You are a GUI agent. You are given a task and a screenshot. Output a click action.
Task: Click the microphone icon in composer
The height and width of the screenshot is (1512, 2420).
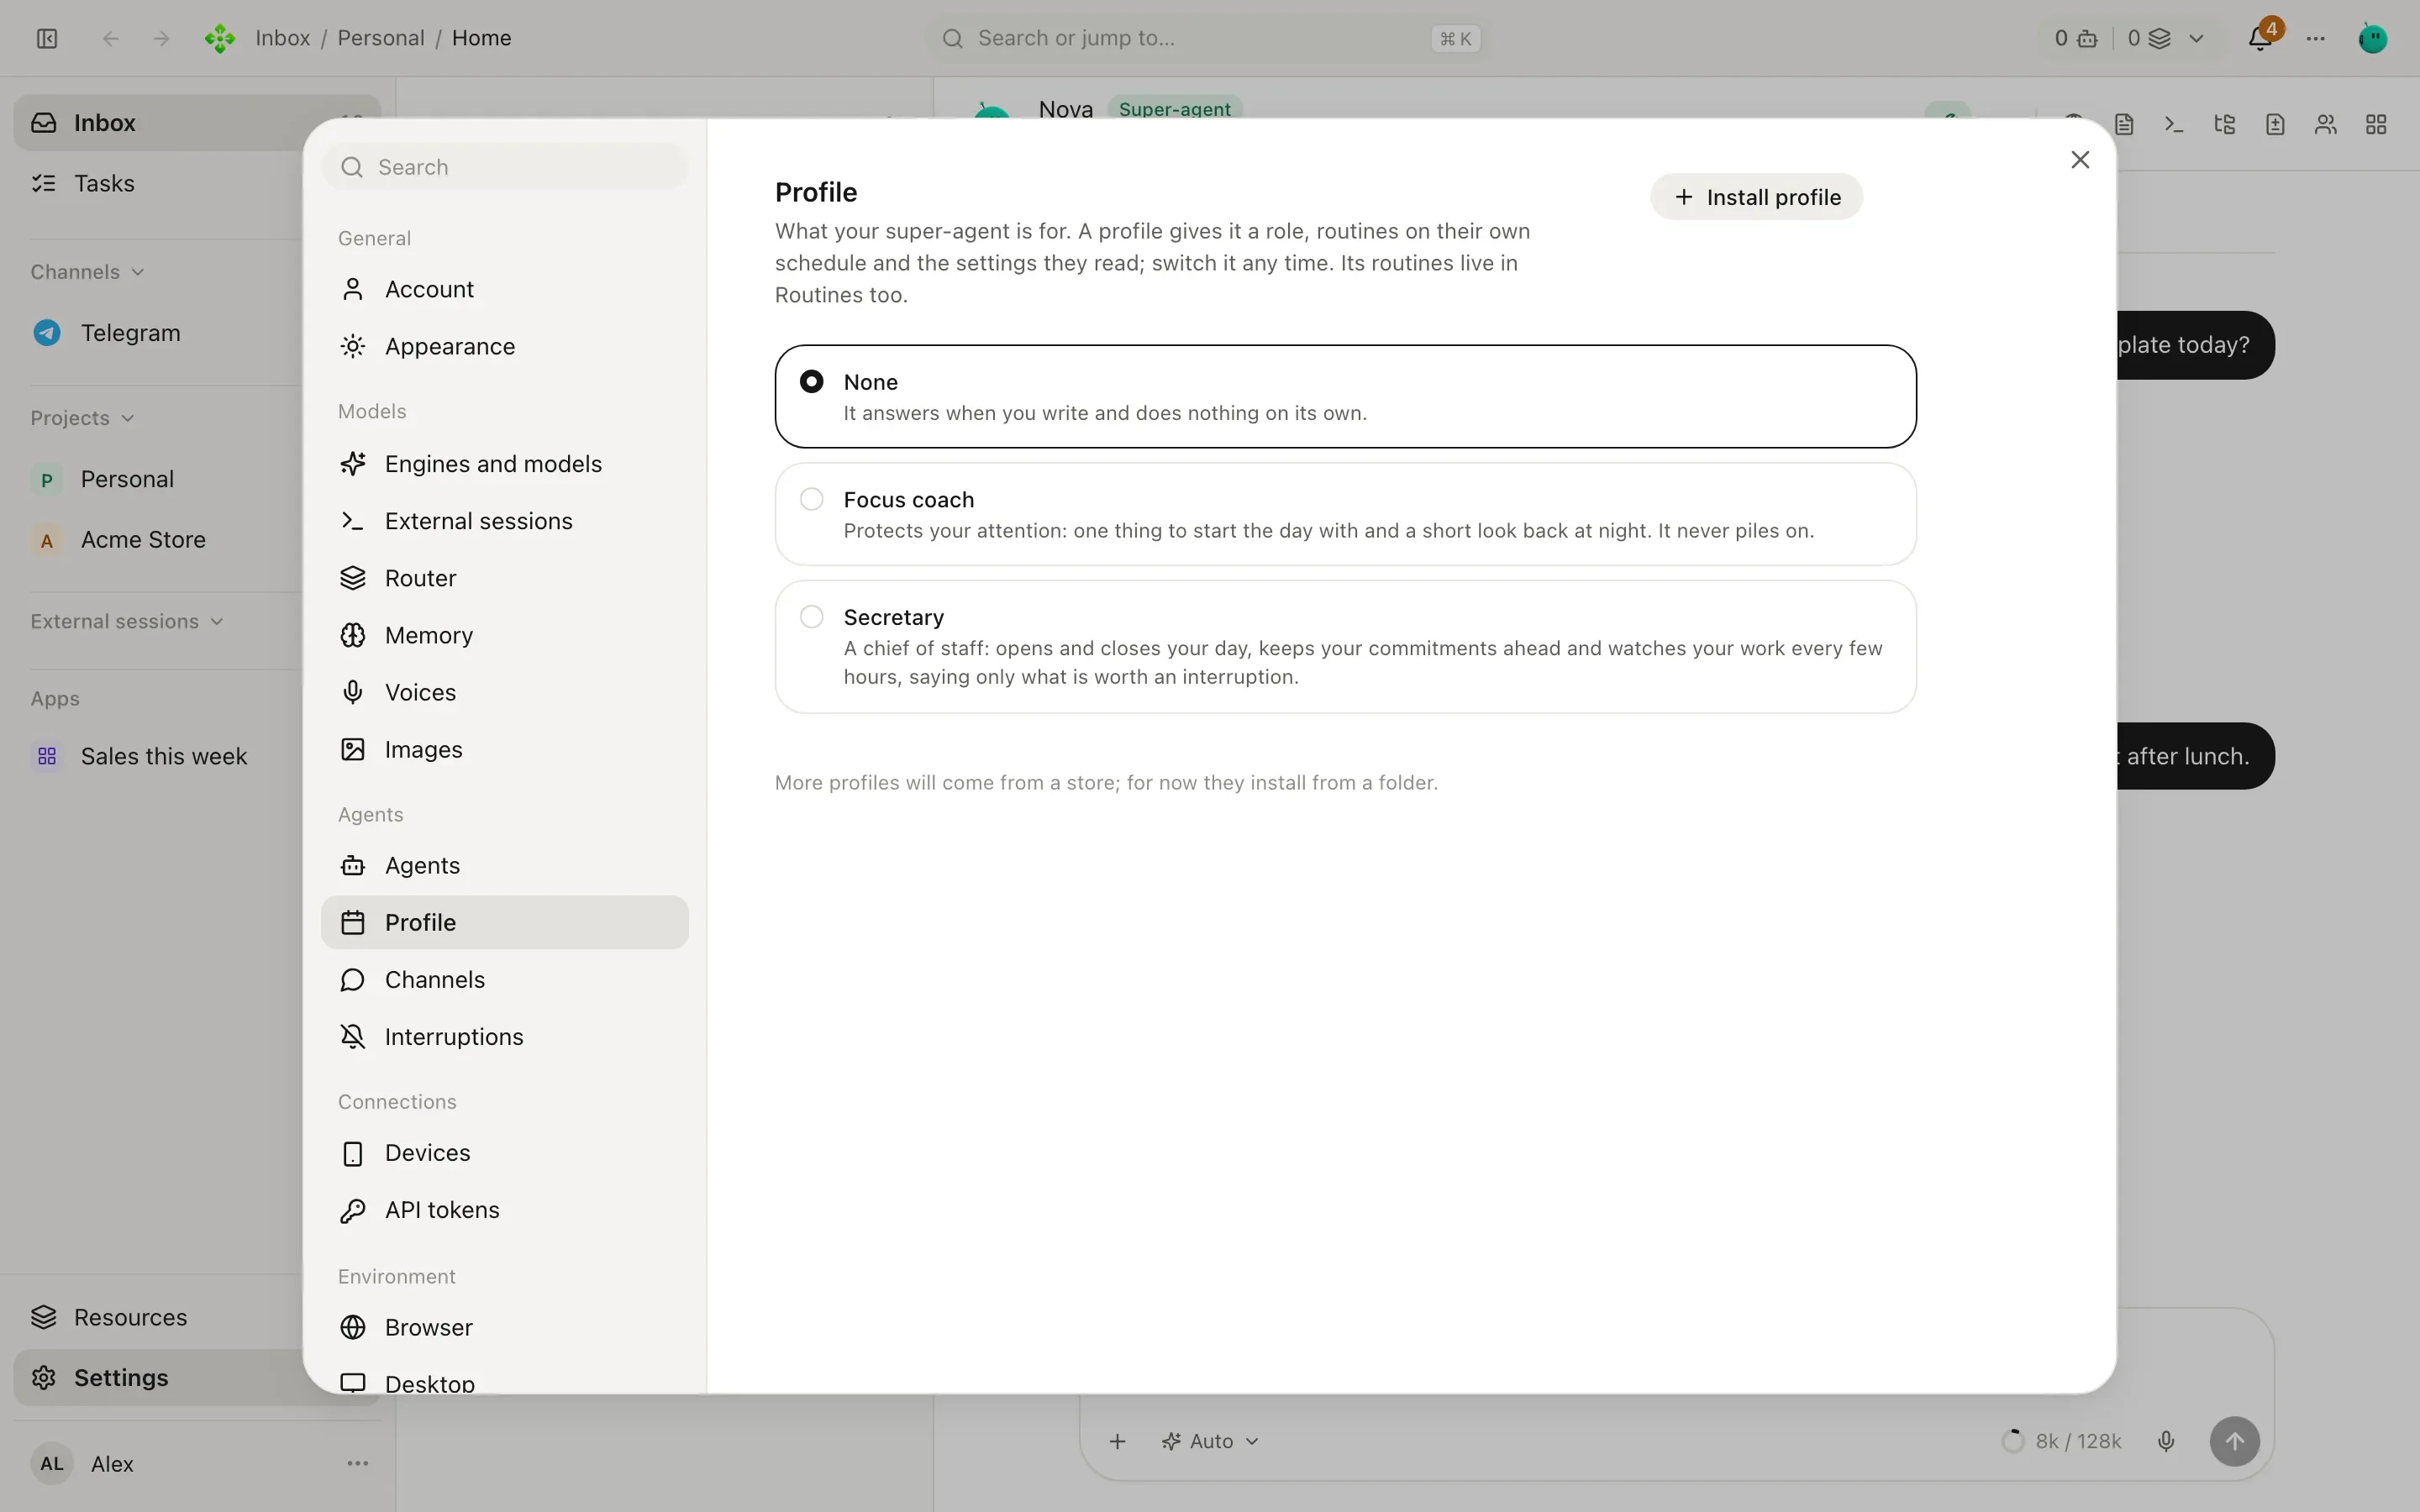2166,1441
